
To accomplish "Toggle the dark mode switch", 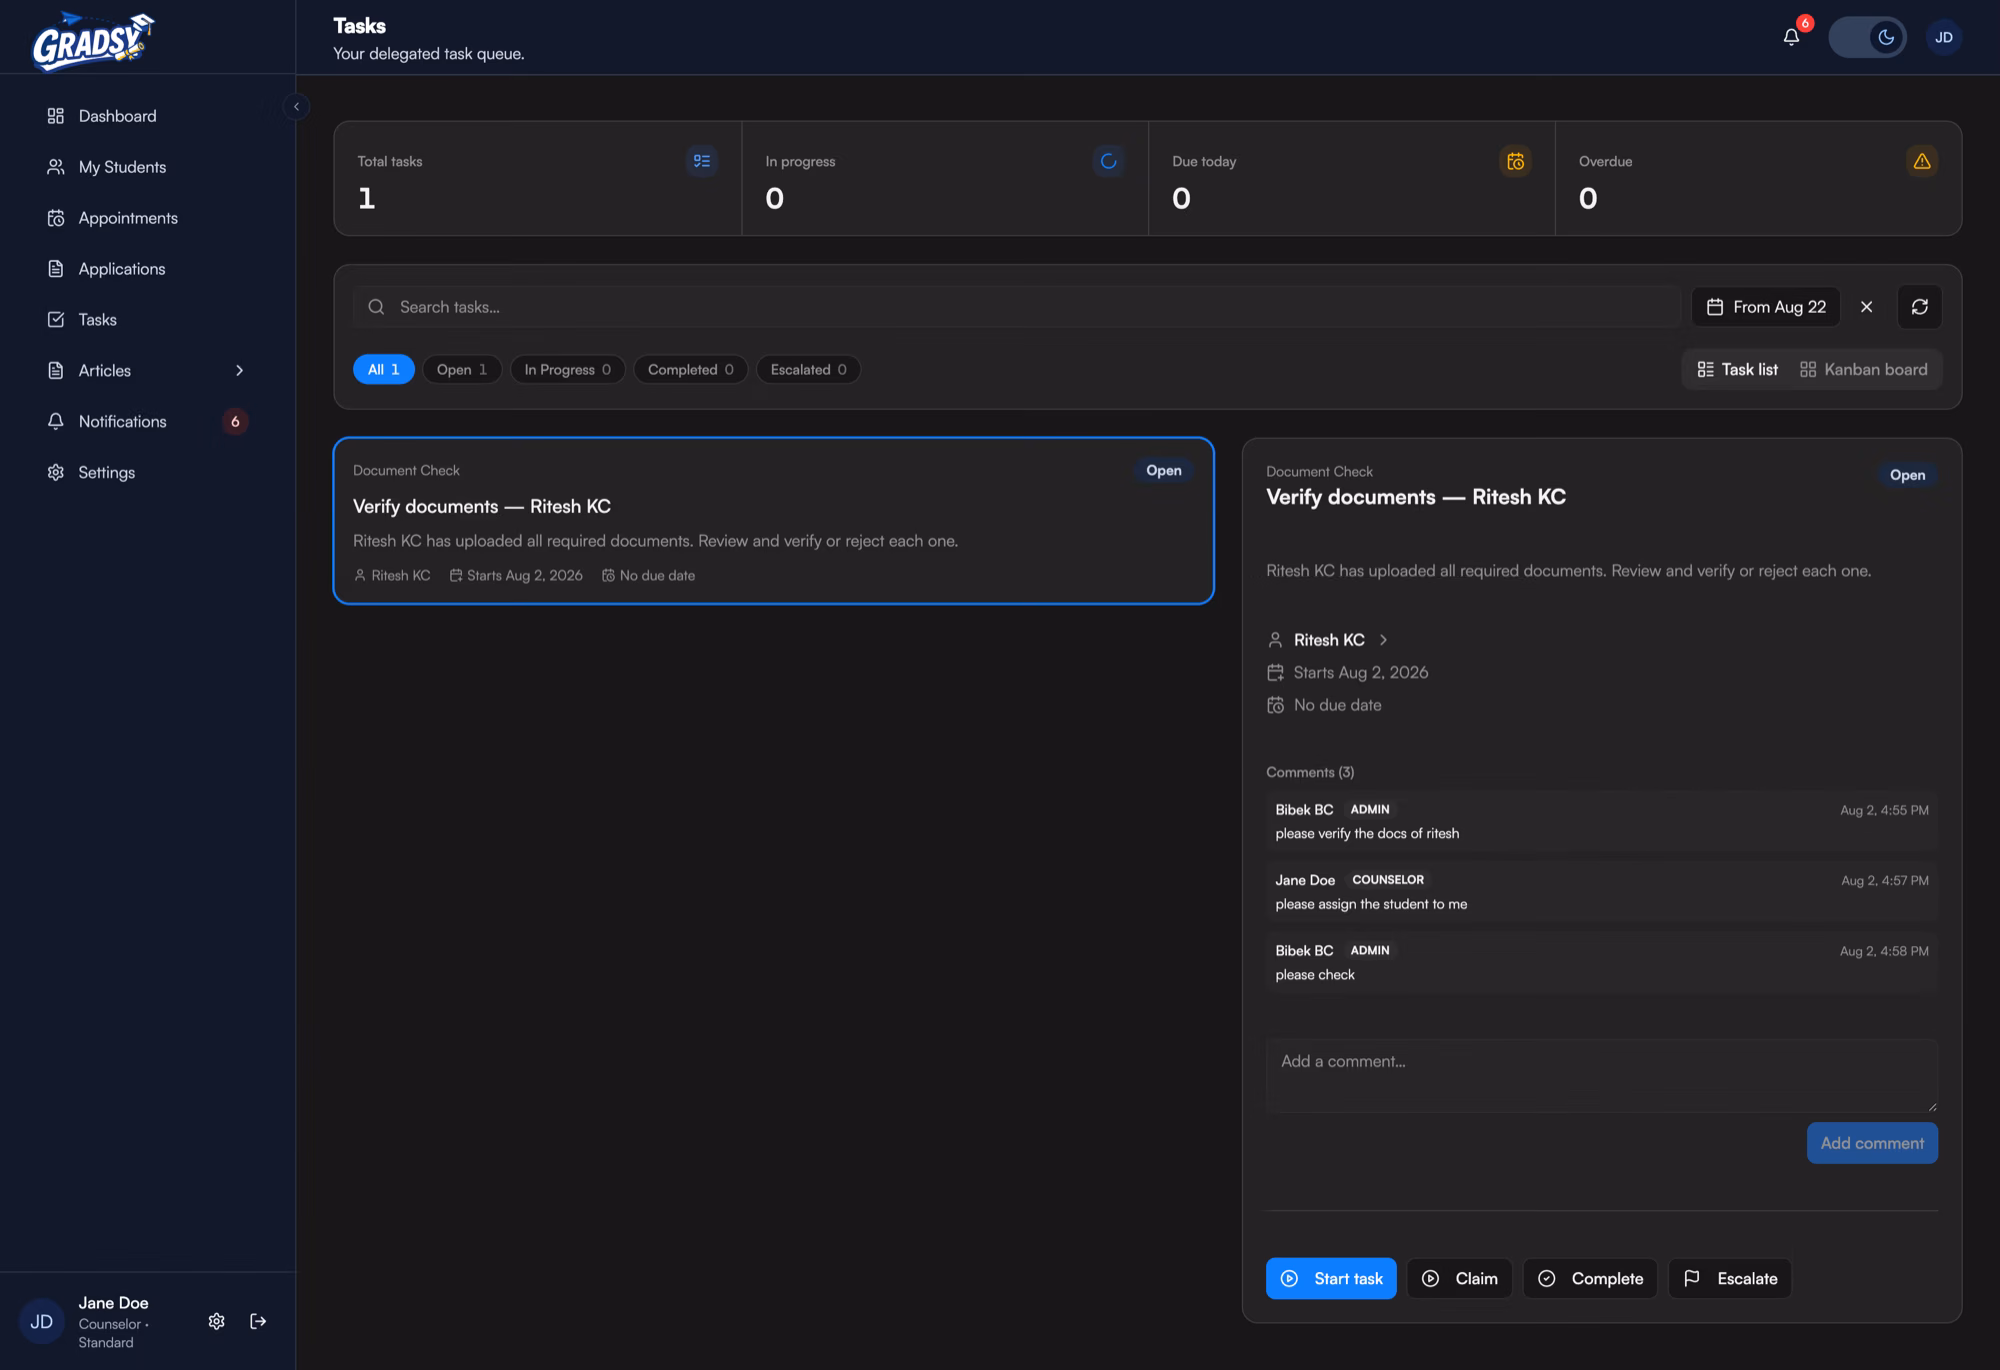I will (1867, 38).
